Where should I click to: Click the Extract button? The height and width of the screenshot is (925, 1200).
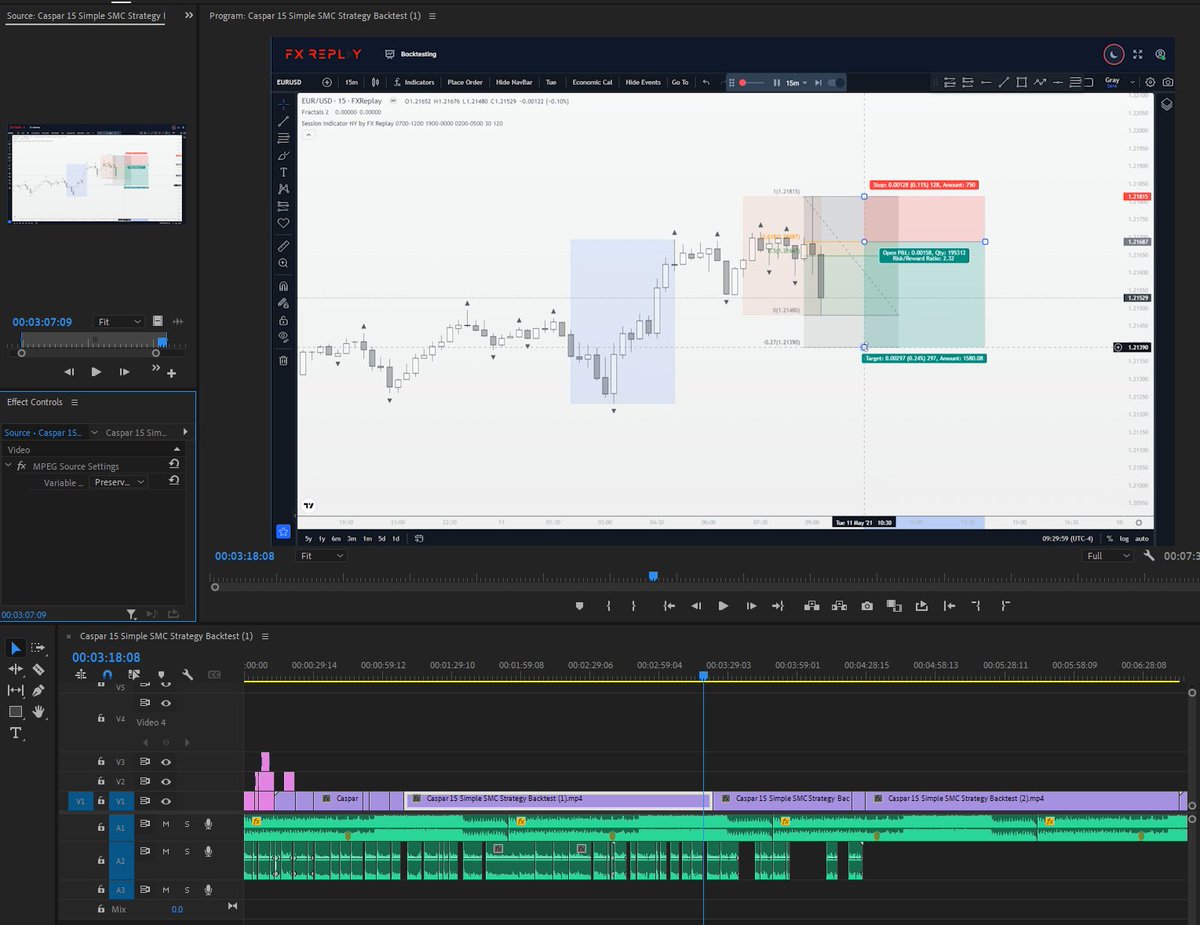pos(839,606)
